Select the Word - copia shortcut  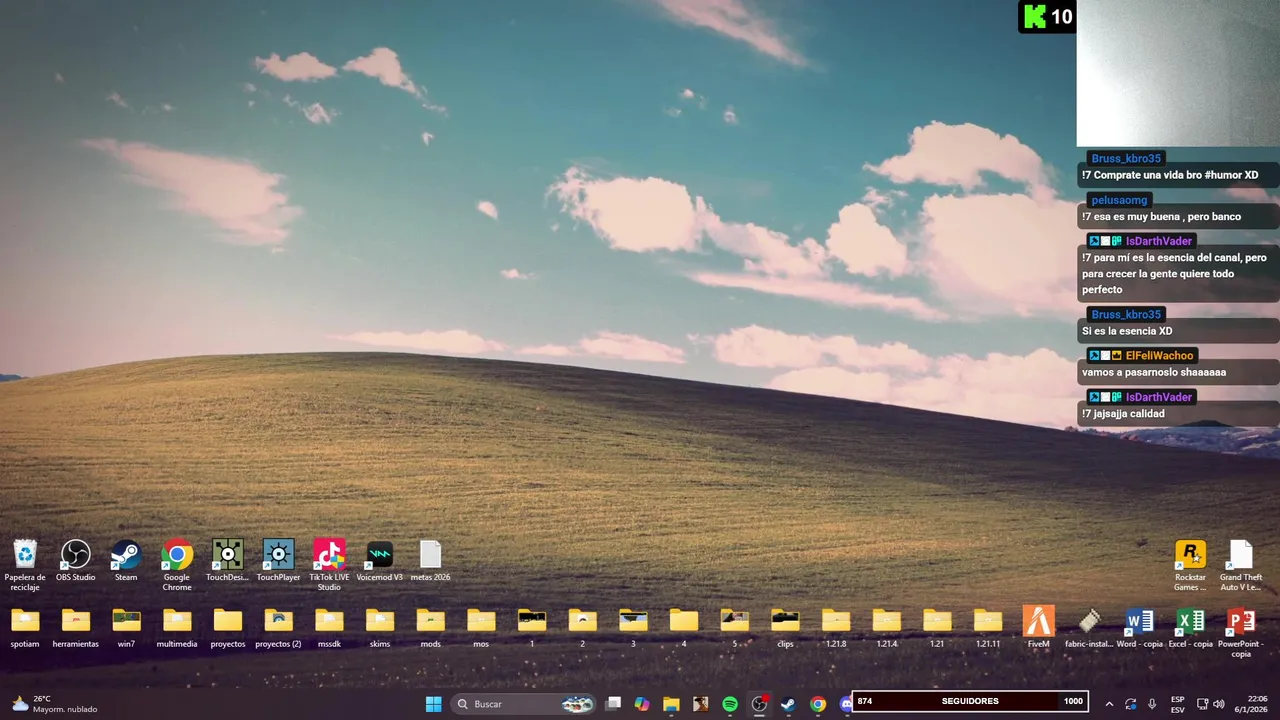[x=1140, y=628]
